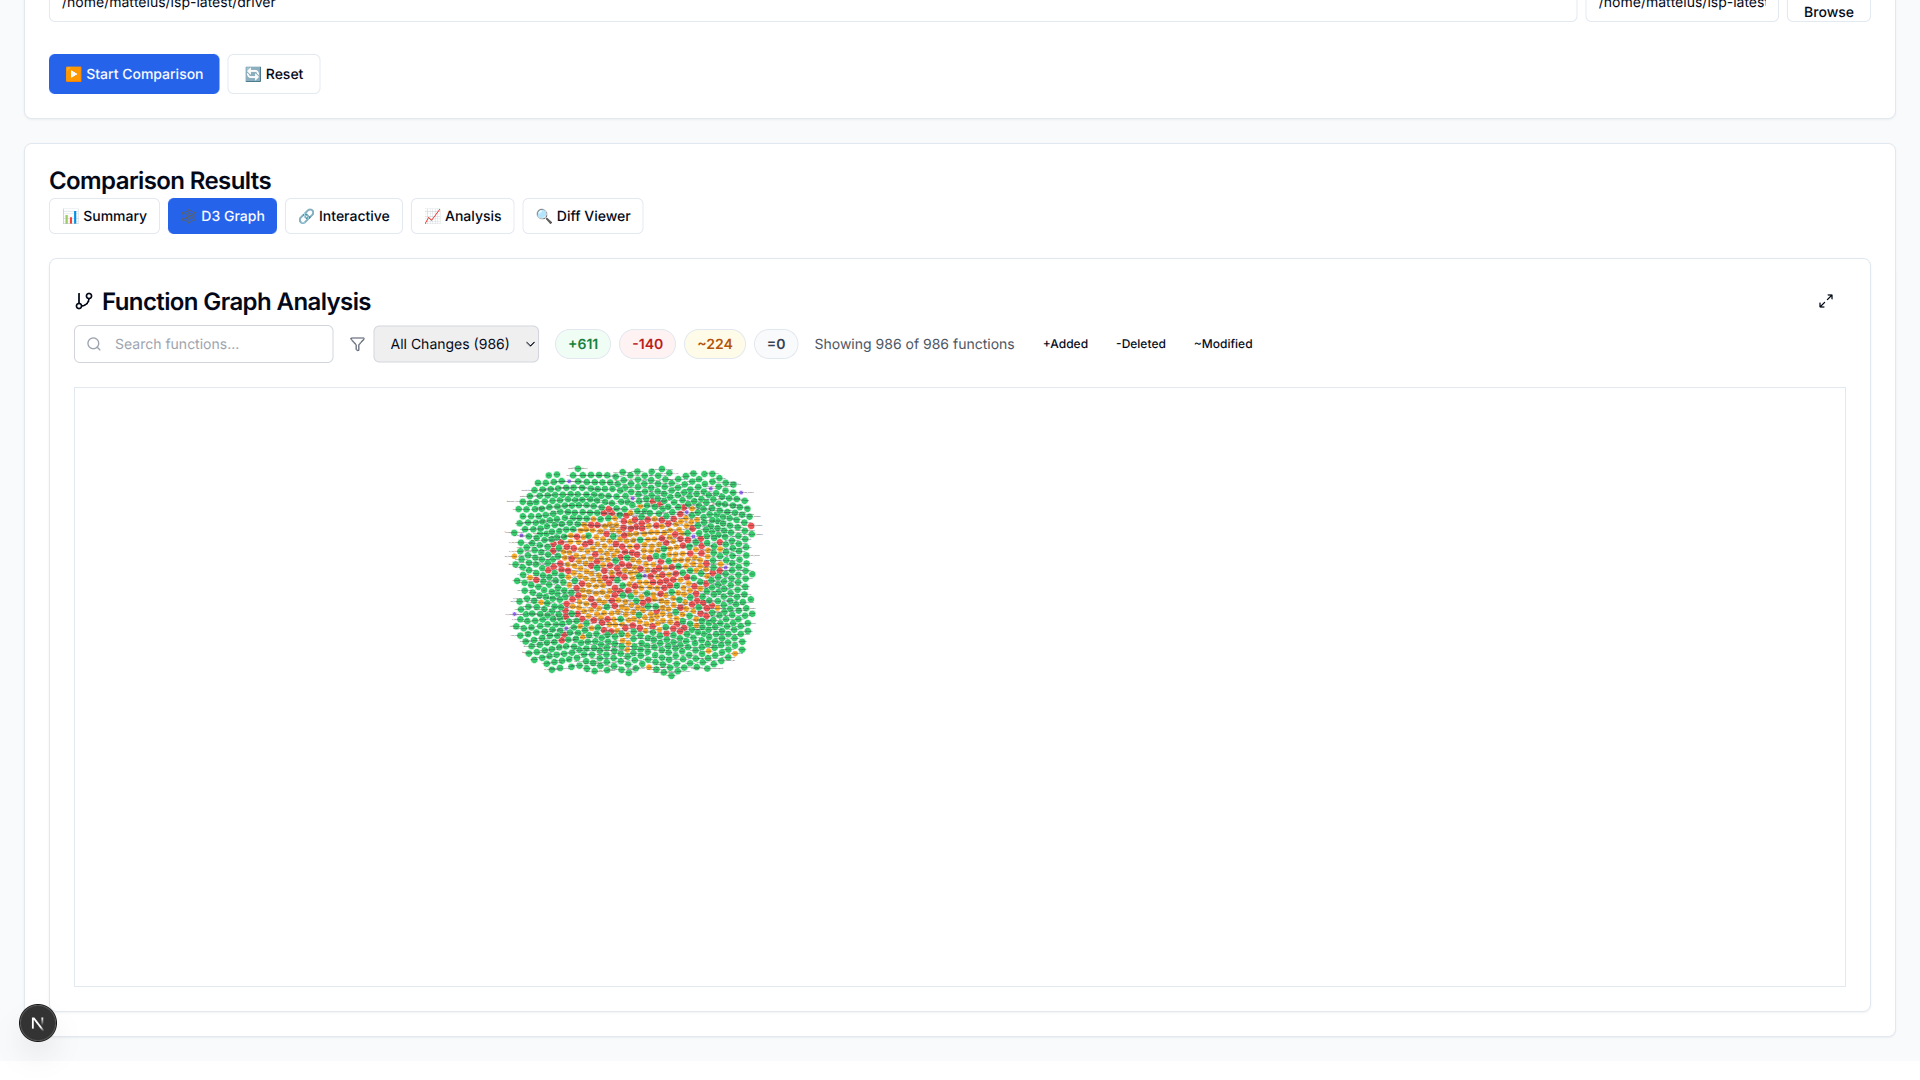This screenshot has width=1920, height=1080.
Task: Click the fullscreen expand icon
Action: click(1826, 301)
